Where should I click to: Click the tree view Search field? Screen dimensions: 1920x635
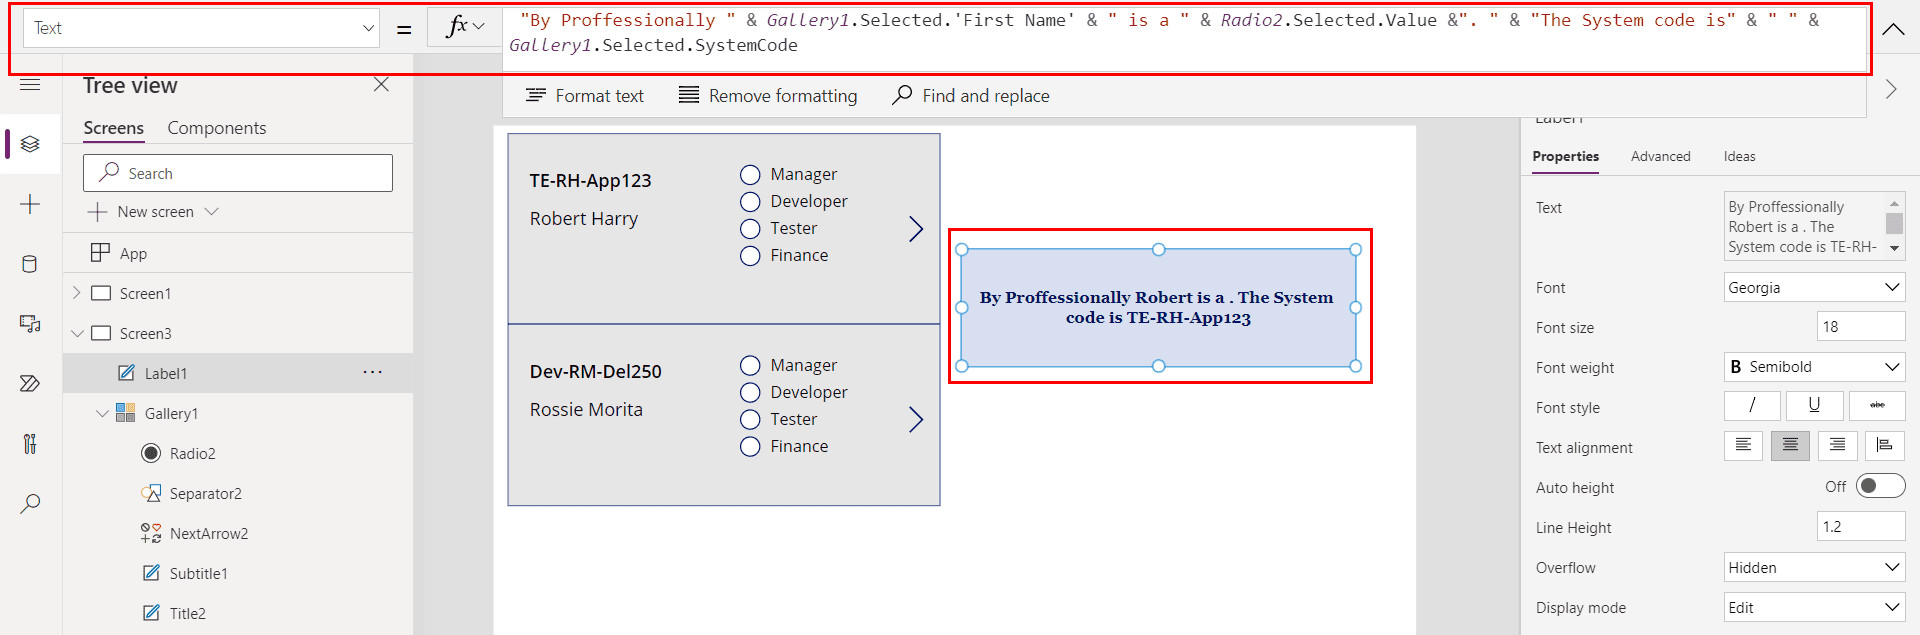point(238,173)
